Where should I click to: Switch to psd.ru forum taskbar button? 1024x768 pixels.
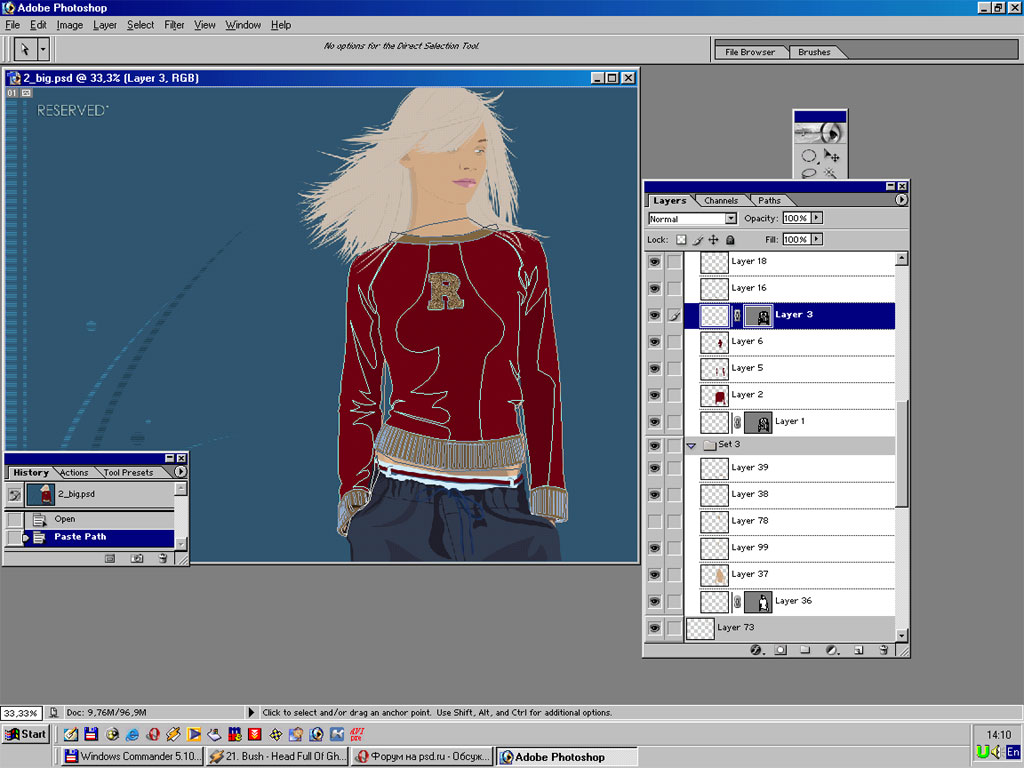(x=423, y=756)
